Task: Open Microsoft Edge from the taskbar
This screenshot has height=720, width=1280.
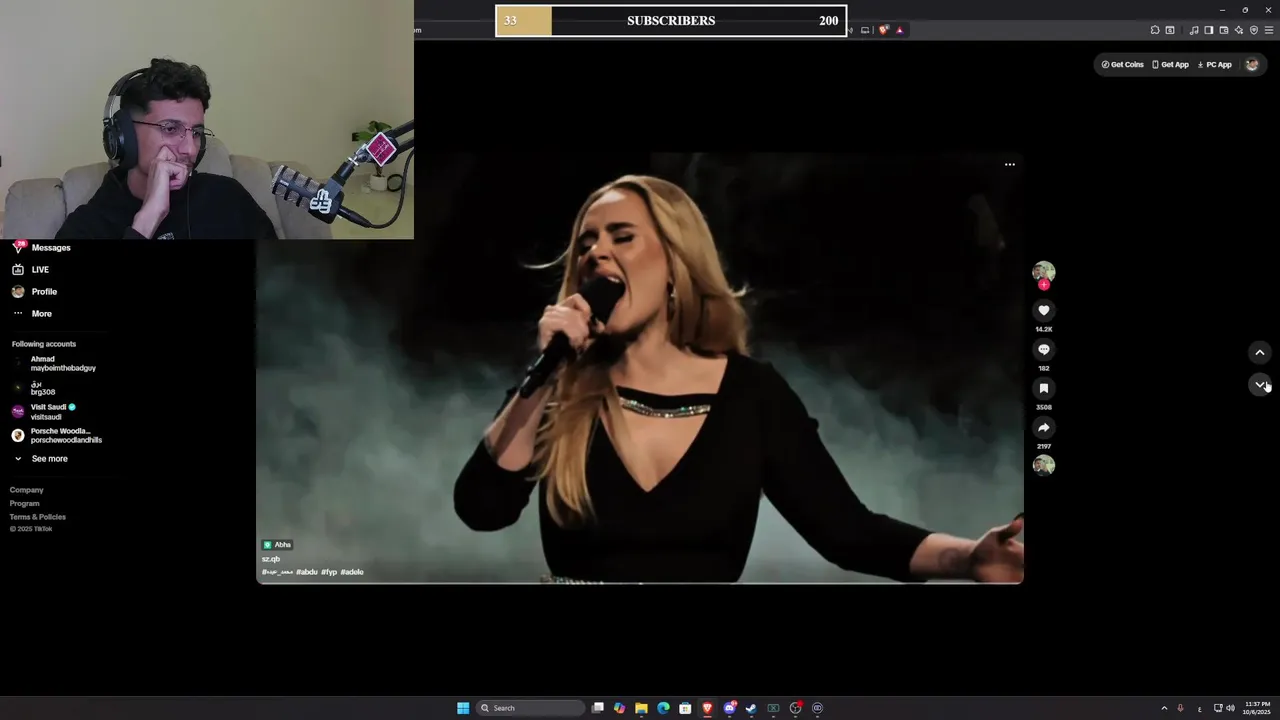Action: [x=663, y=708]
